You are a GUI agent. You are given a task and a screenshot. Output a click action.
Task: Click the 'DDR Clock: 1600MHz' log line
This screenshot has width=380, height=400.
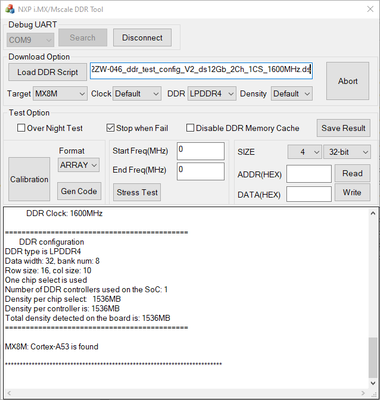pos(64,213)
